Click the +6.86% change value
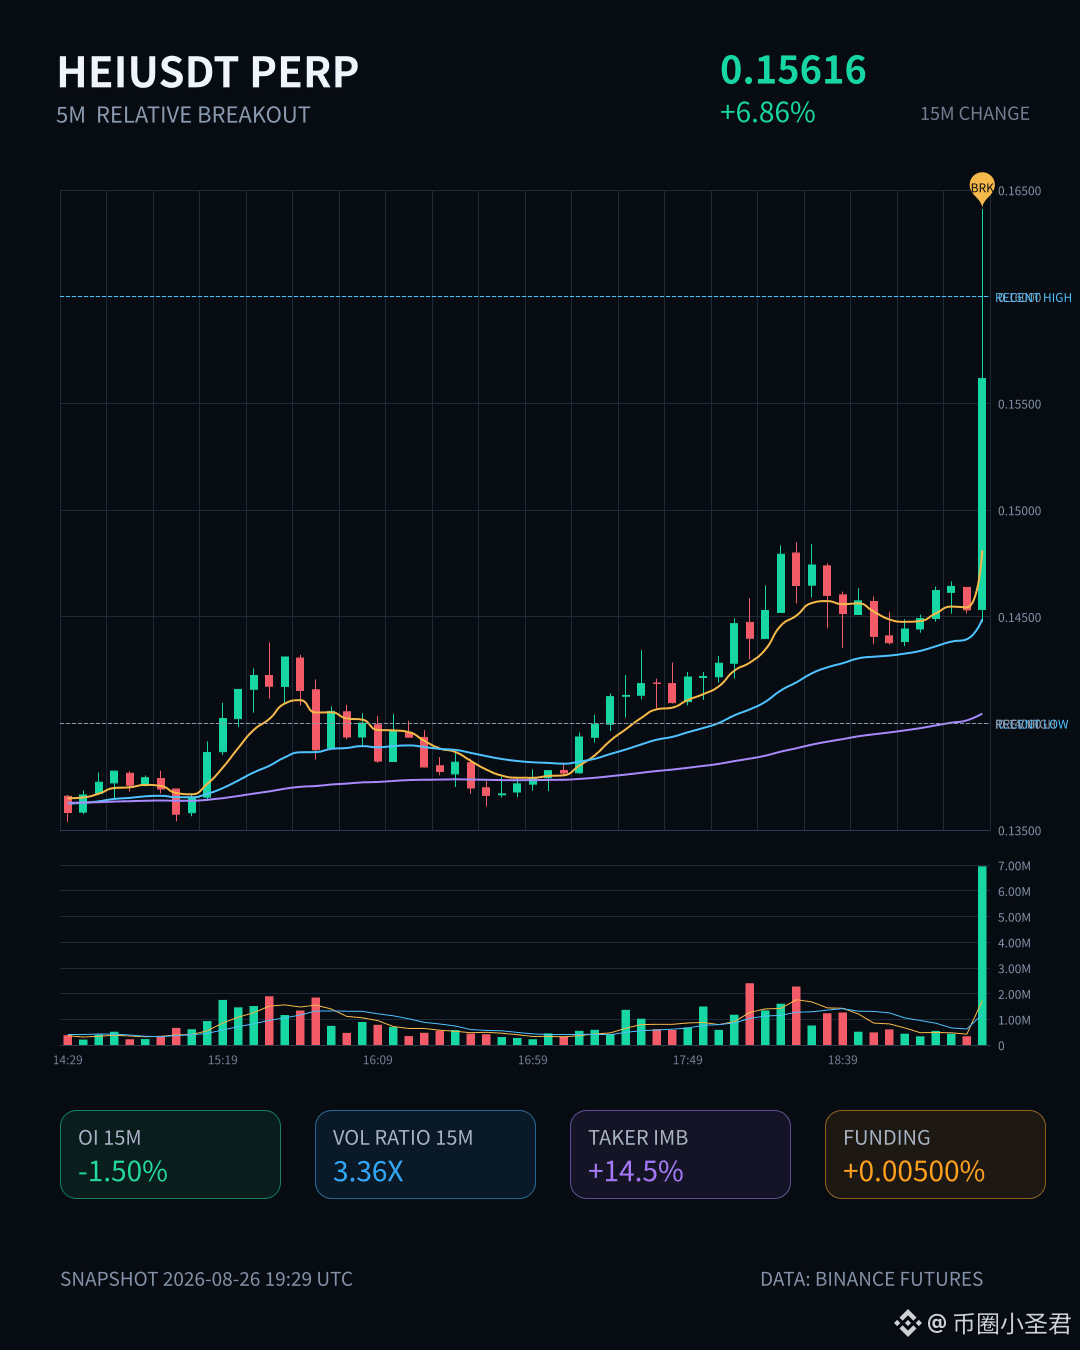The image size is (1080, 1350). click(768, 112)
